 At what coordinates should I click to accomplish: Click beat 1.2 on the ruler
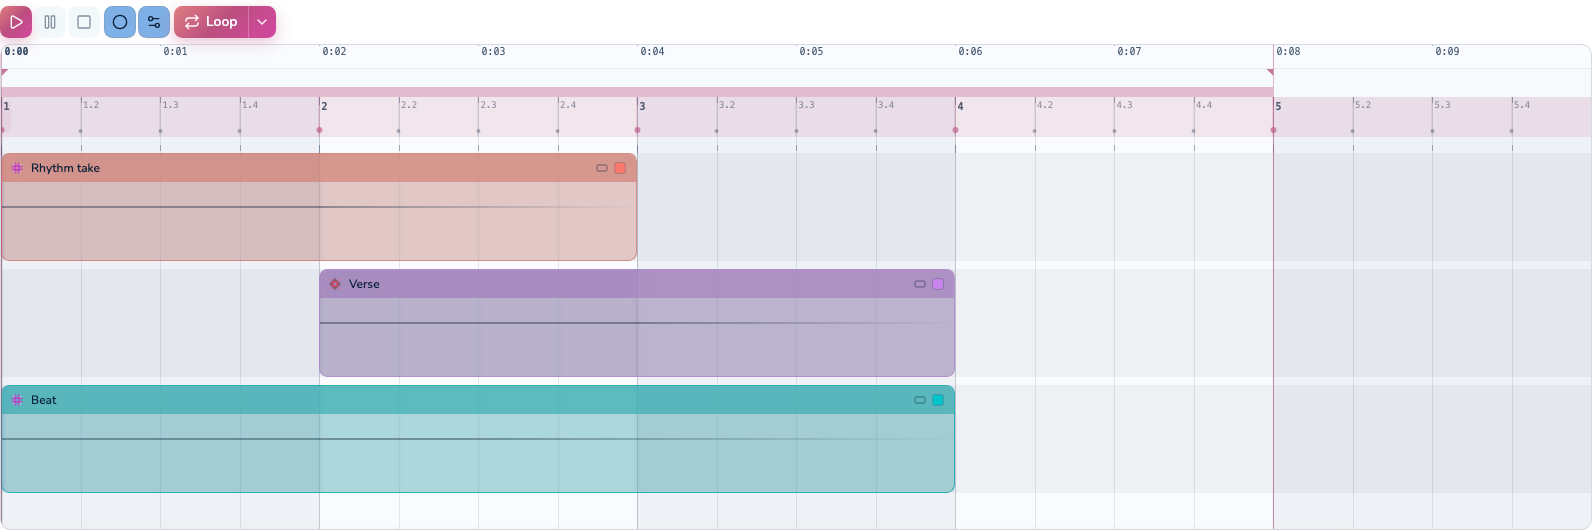click(x=91, y=105)
